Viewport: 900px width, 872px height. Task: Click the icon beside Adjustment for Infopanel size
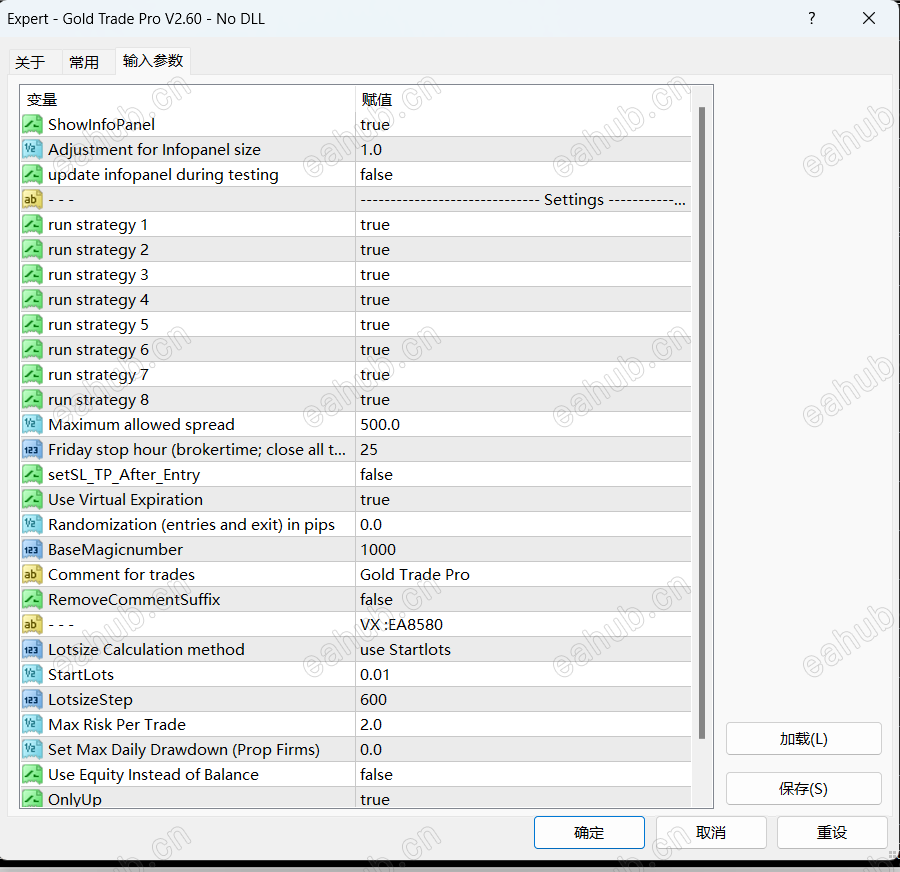(x=32, y=149)
